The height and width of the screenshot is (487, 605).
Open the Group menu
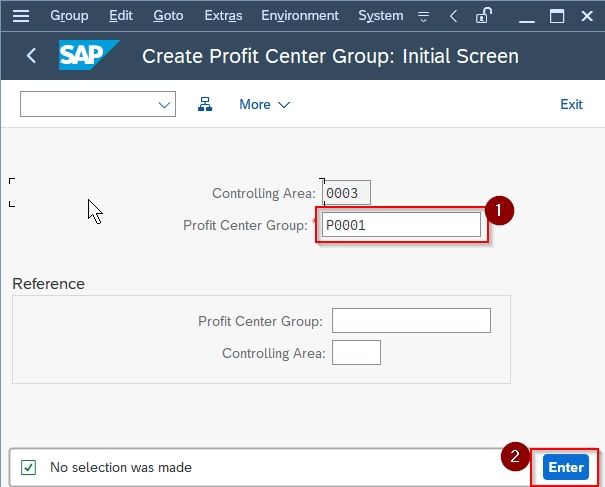pyautogui.click(x=69, y=16)
